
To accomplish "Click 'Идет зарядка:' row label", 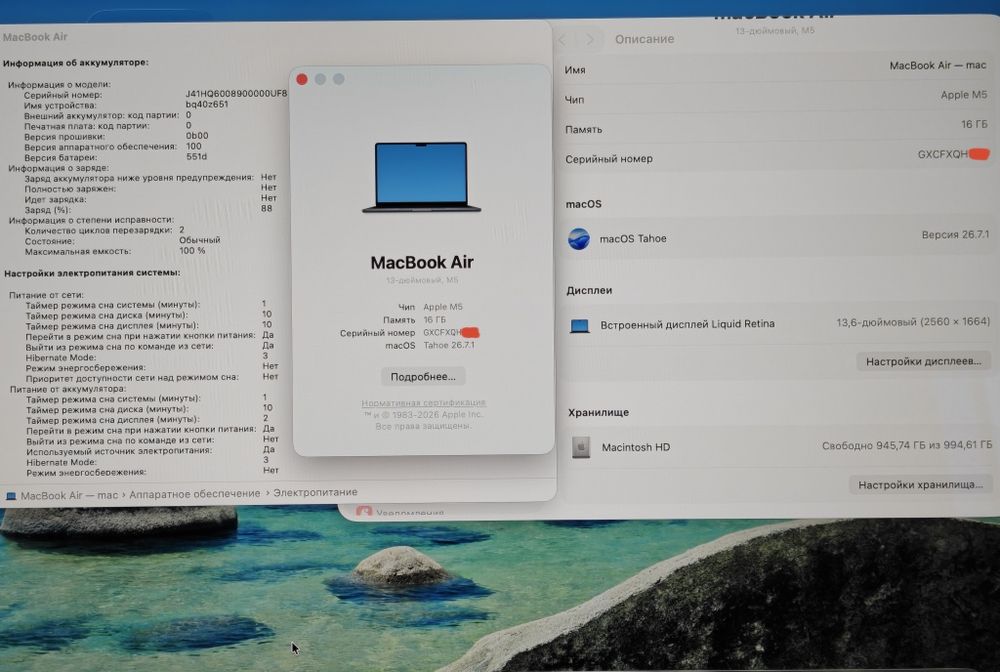I will 55,200.
